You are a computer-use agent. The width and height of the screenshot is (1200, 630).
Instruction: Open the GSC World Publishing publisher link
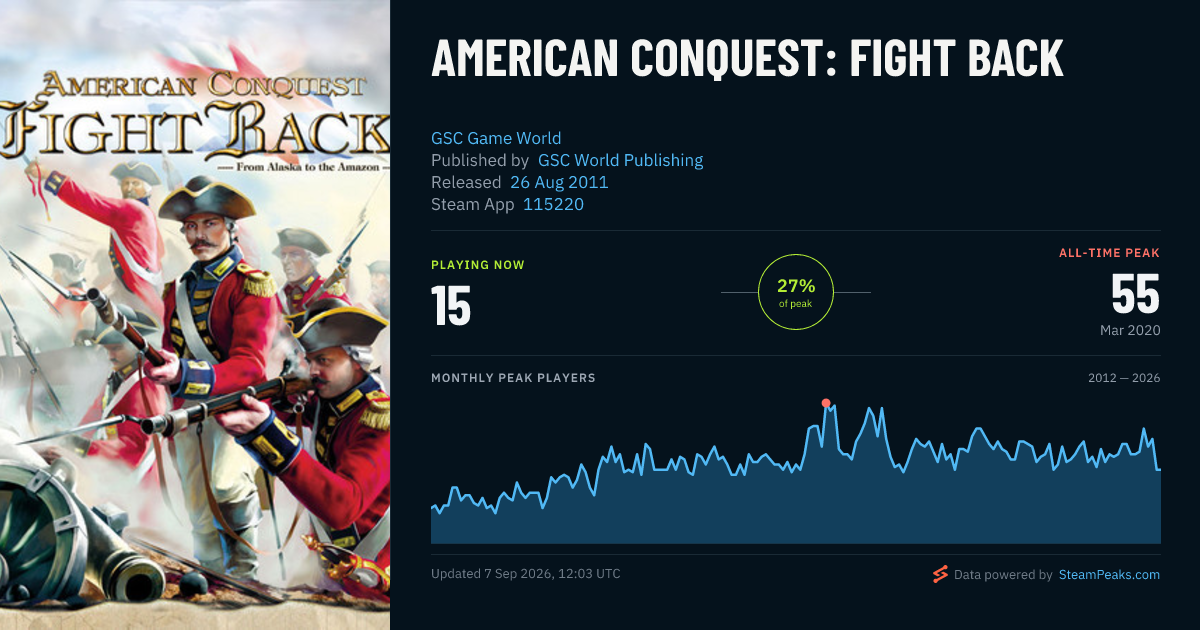pyautogui.click(x=620, y=160)
